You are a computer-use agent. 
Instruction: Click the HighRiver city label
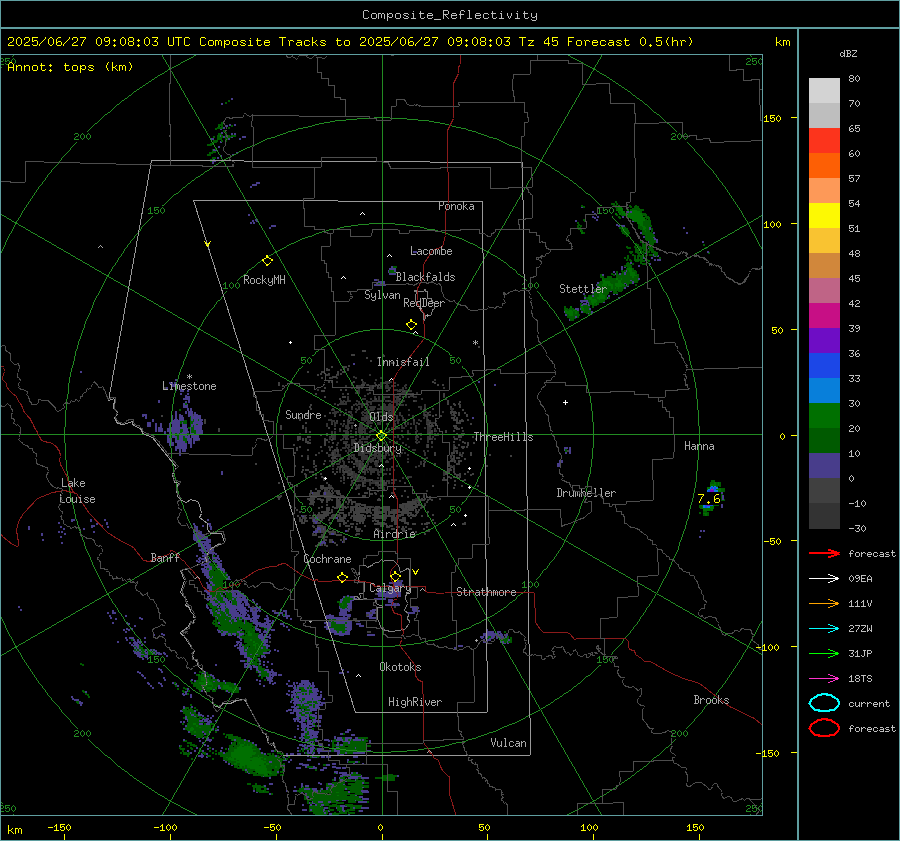(x=415, y=702)
